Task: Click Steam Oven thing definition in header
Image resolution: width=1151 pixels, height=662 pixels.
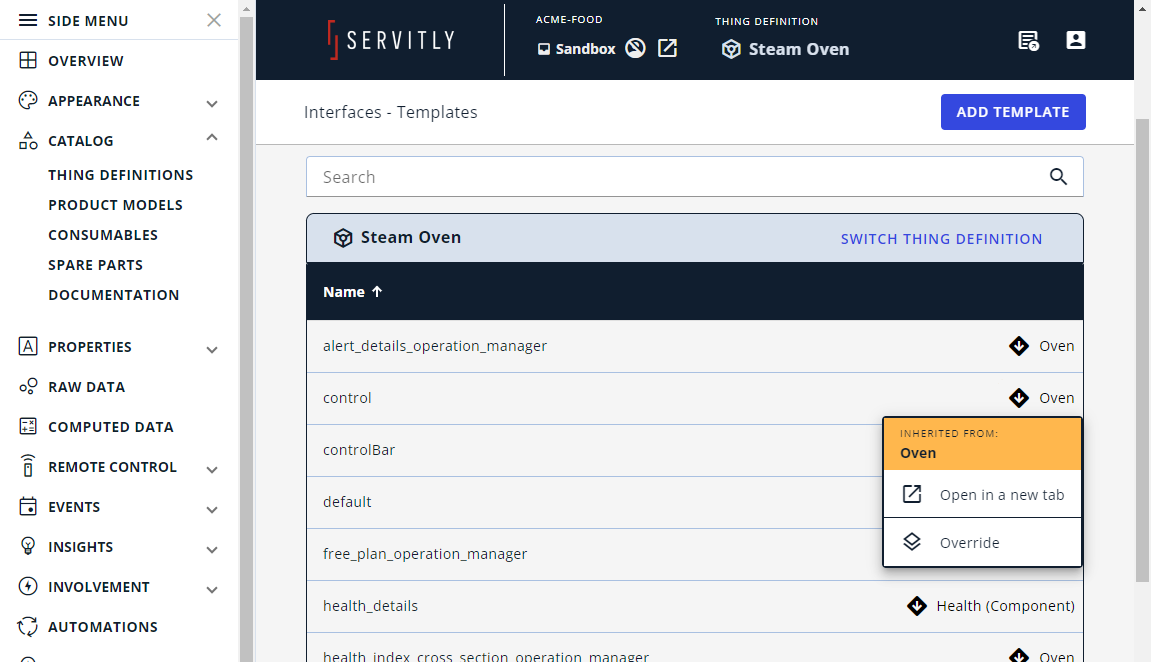Action: pos(799,49)
